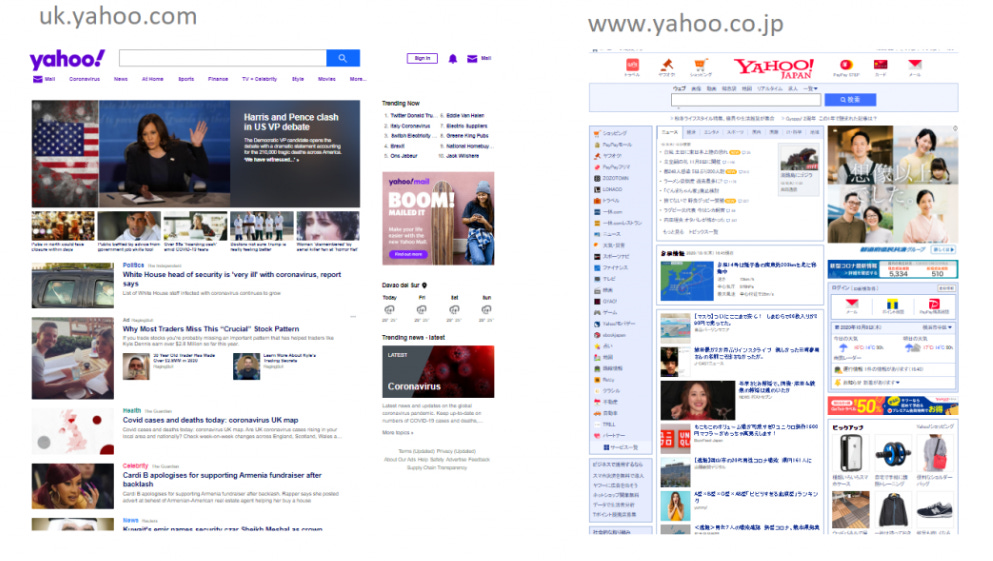Expand the More... menu on Yahoo UK

[x=358, y=79]
